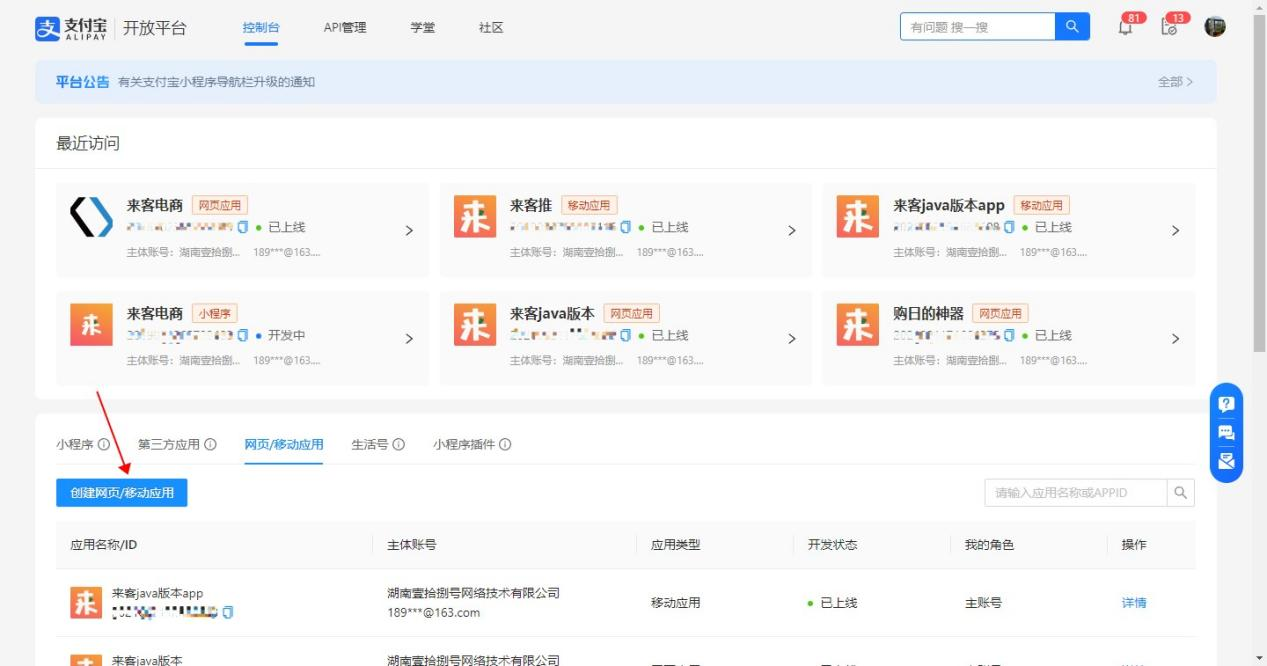Copy the APPID of 来客java版本app card
Viewport: 1267px width, 666px height.
click(1009, 227)
